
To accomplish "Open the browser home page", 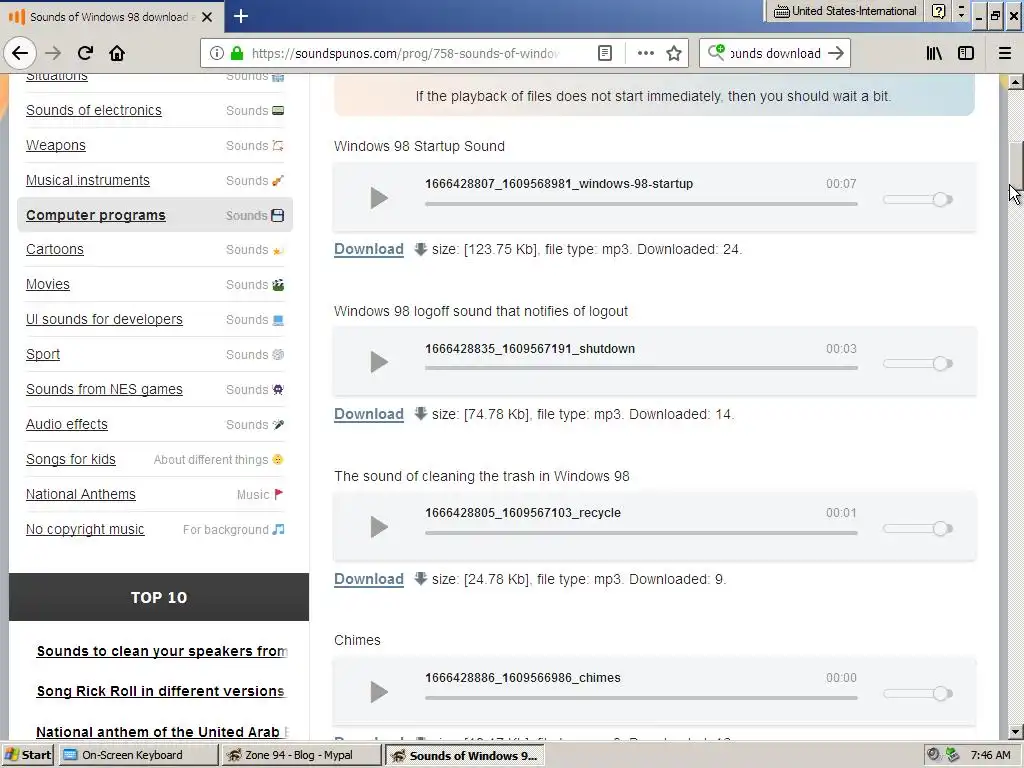I will click(x=117, y=53).
